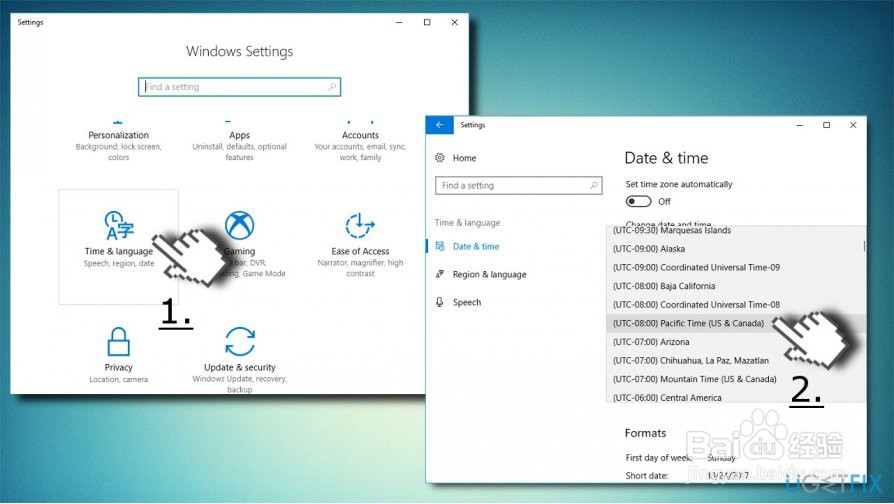Click the Date & time page heading
The width and height of the screenshot is (894, 504).
(667, 158)
